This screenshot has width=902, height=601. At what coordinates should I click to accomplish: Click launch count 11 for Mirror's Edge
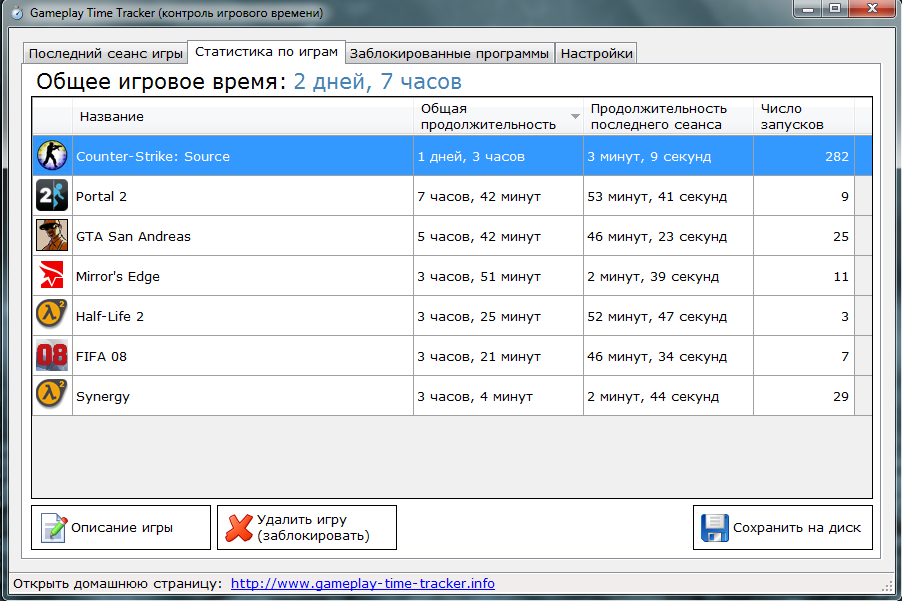click(x=804, y=276)
